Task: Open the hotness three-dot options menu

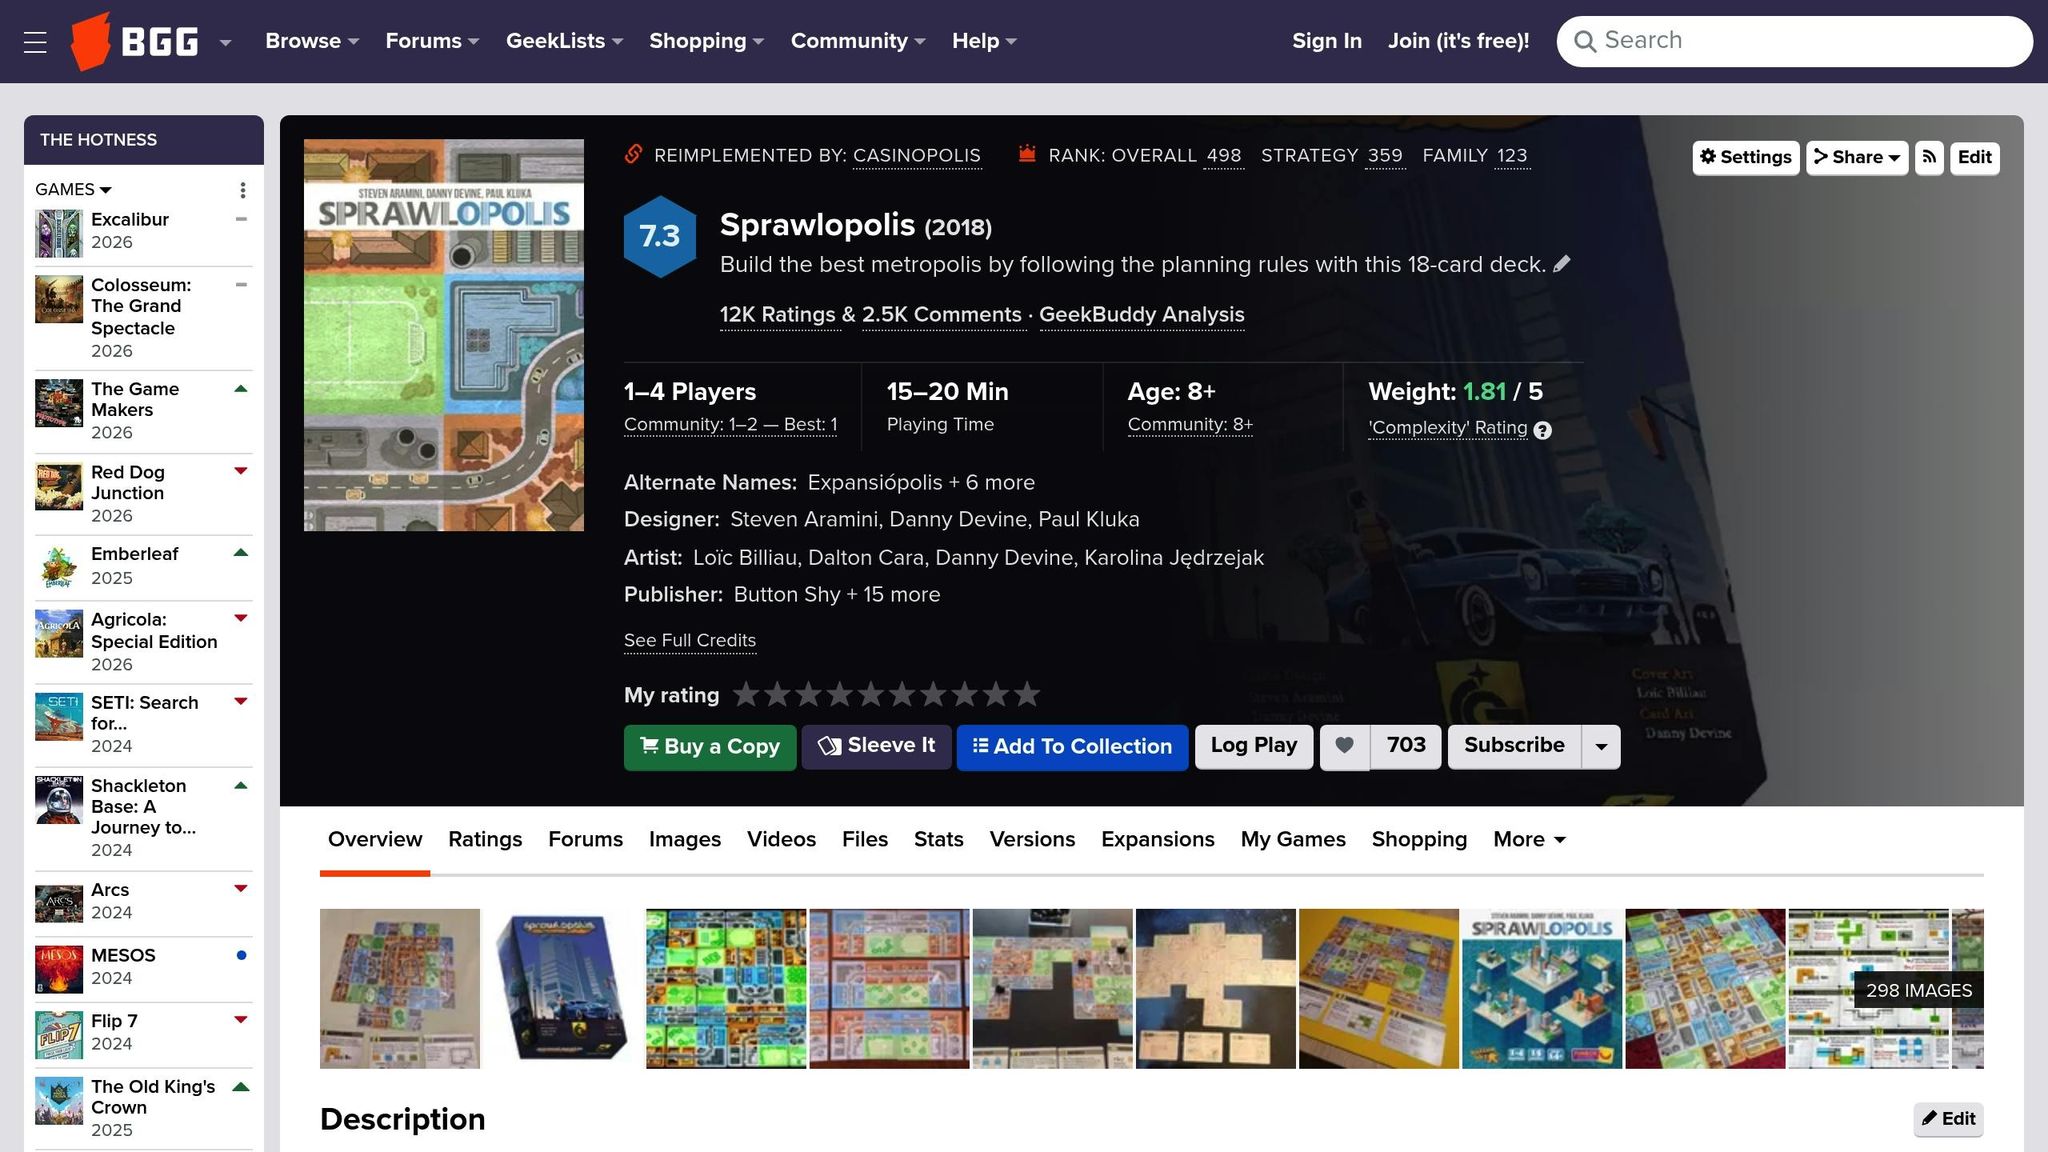Action: click(242, 190)
